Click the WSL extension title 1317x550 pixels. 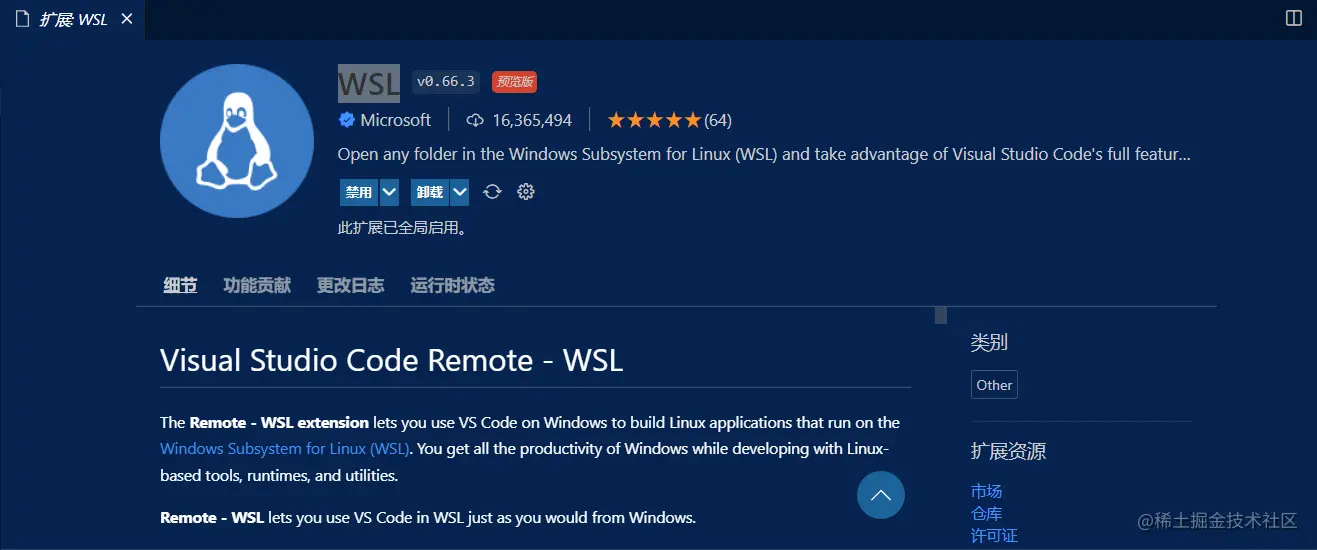[369, 84]
